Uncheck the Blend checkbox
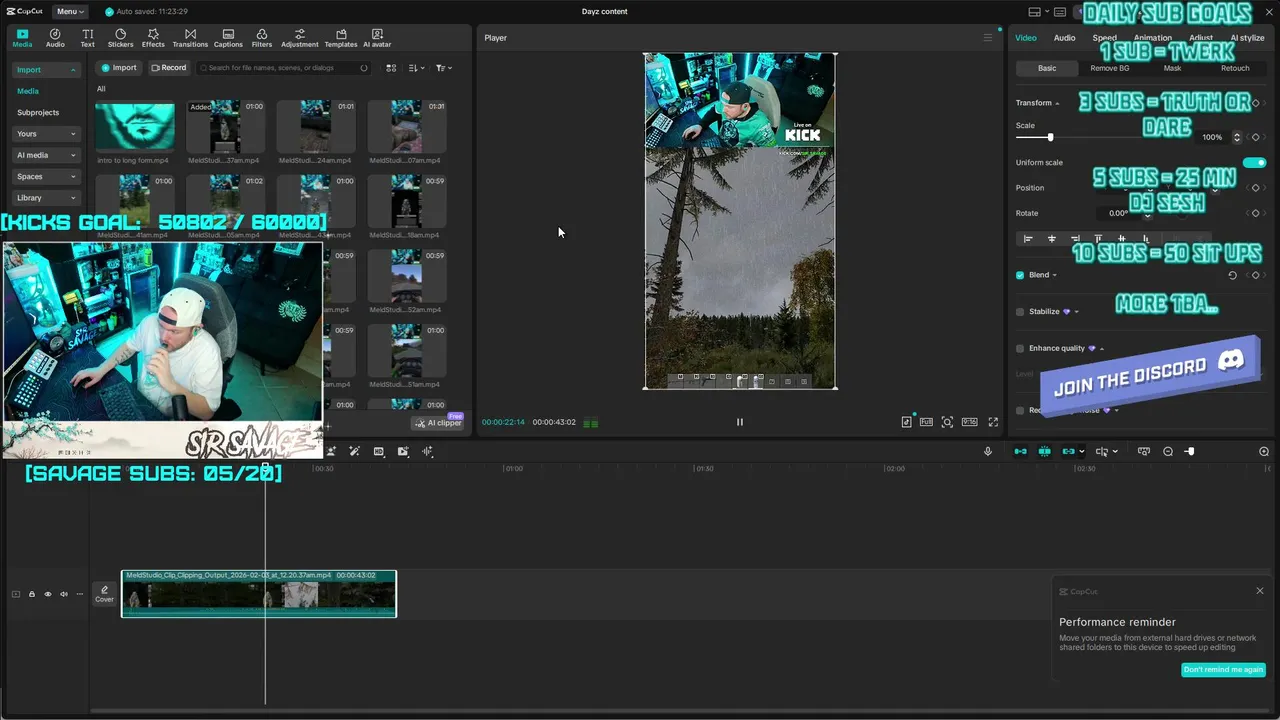The height and width of the screenshot is (720, 1280). pos(1020,275)
